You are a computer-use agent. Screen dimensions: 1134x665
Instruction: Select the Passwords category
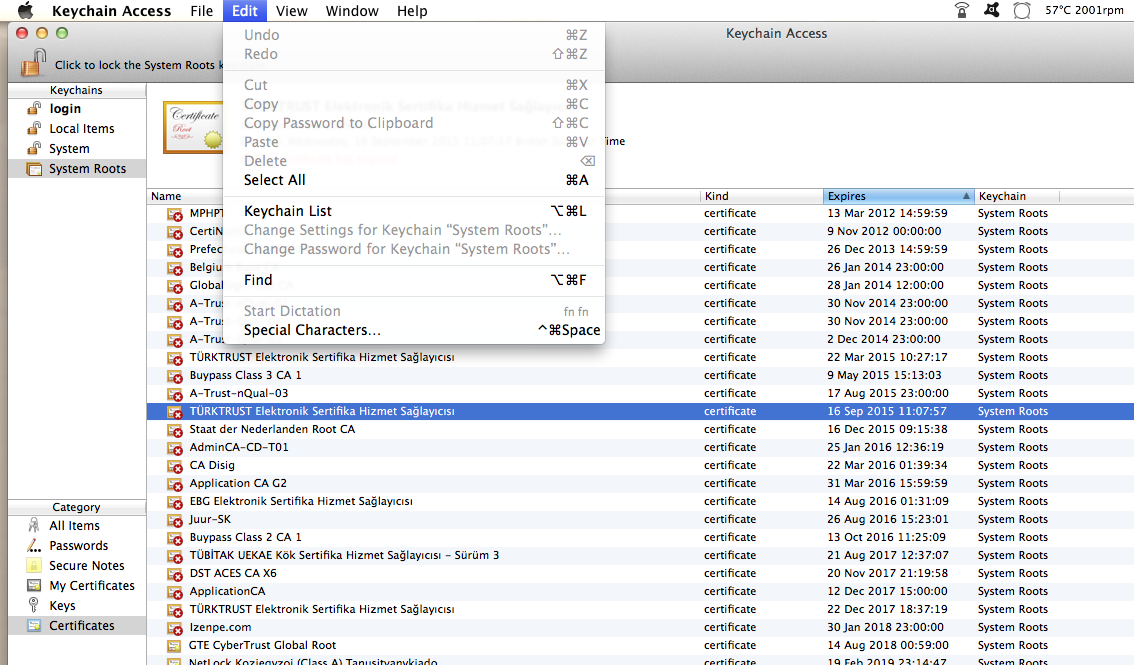point(77,546)
